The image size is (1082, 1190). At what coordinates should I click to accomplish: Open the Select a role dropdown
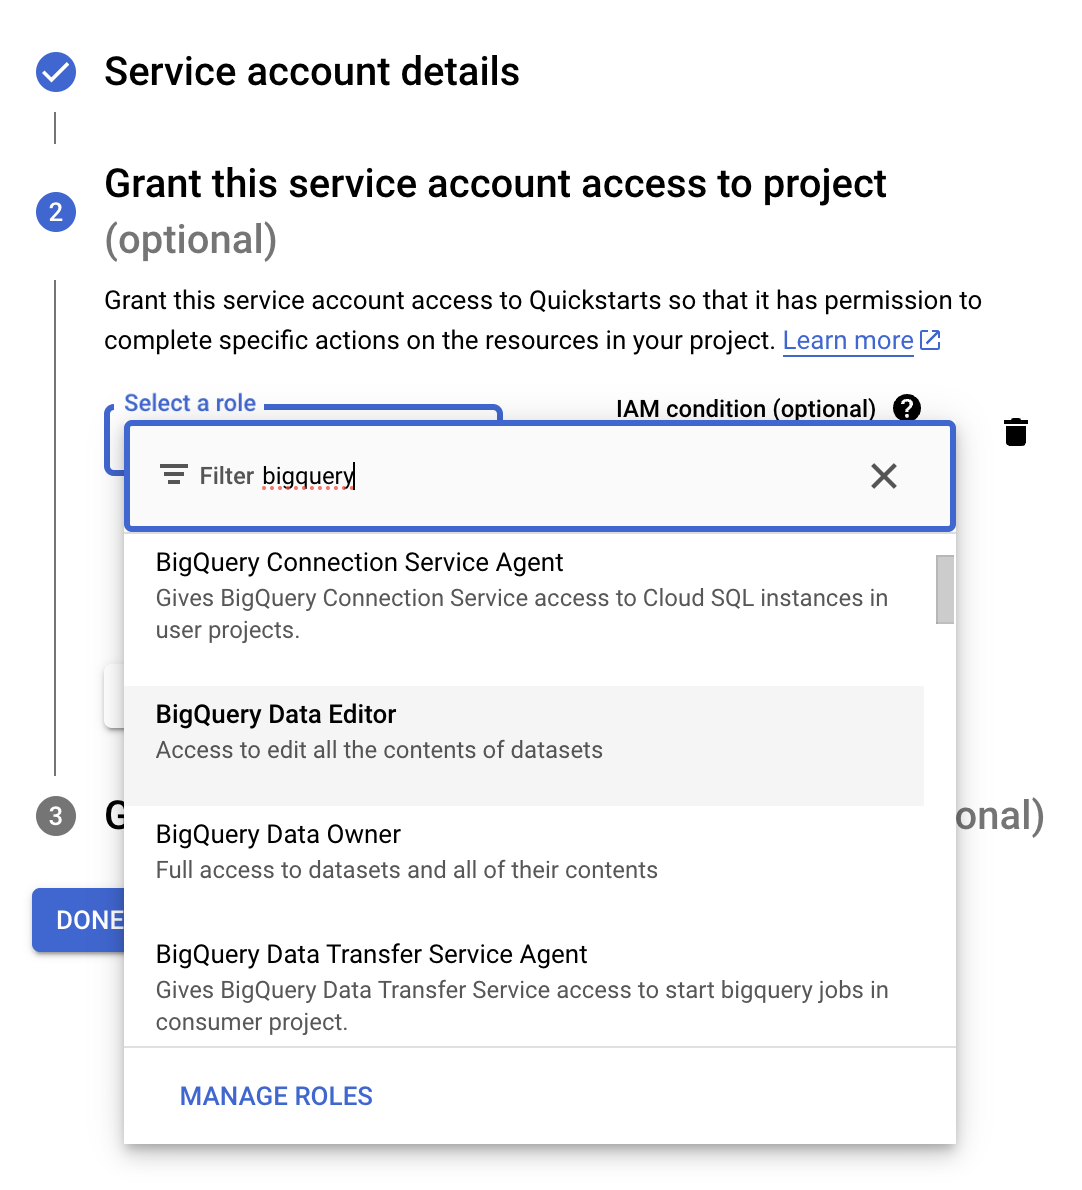[190, 403]
